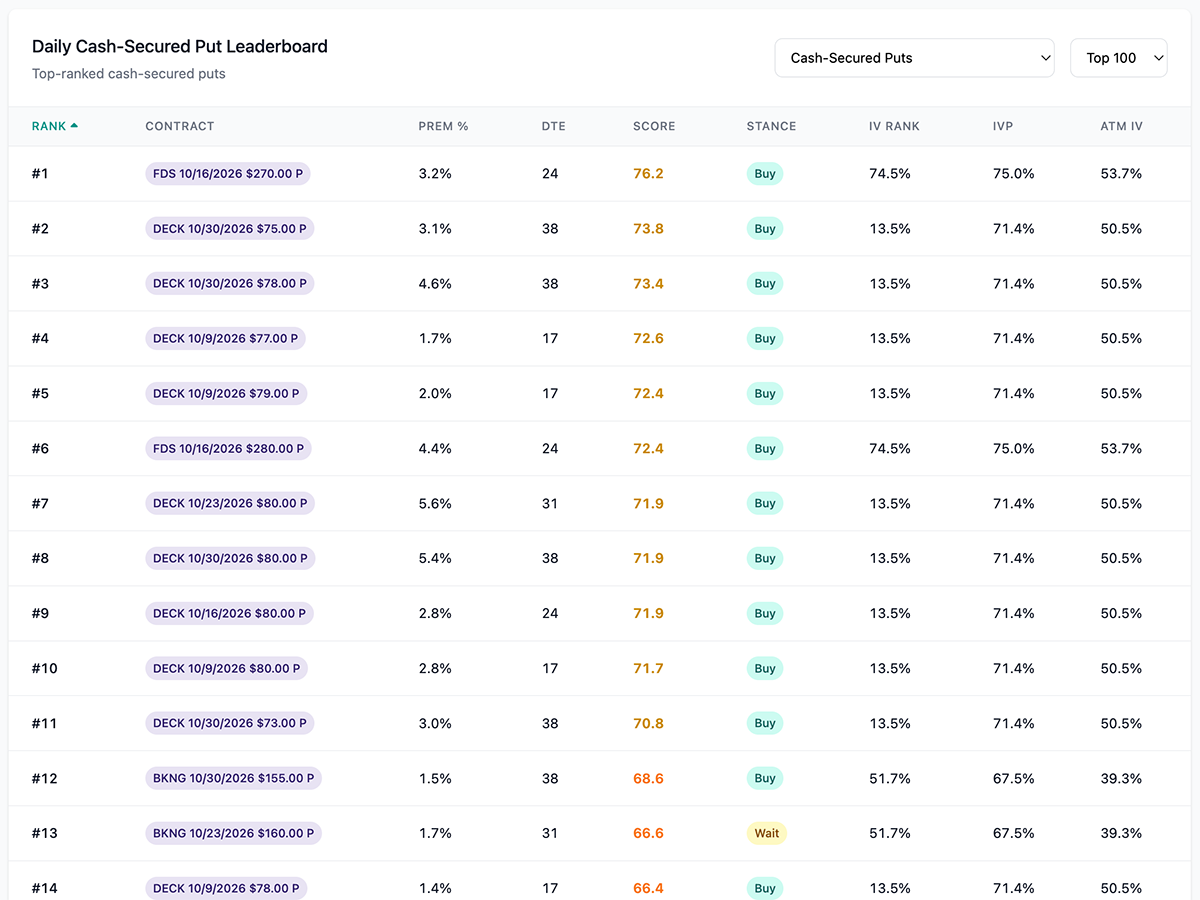1200x900 pixels.
Task: Sort by the CONTRACT column header
Action: pyautogui.click(x=180, y=126)
